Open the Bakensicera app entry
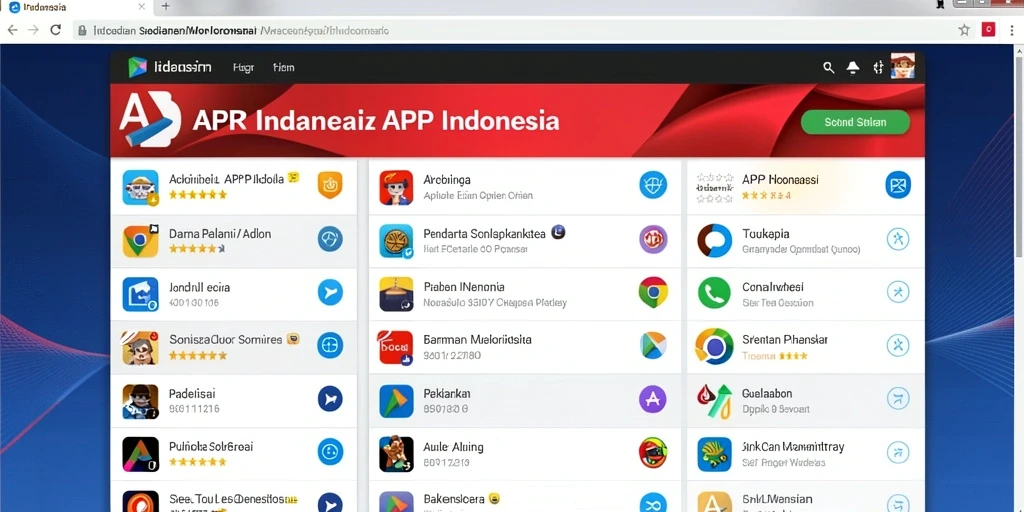1024x512 pixels. [x=524, y=498]
